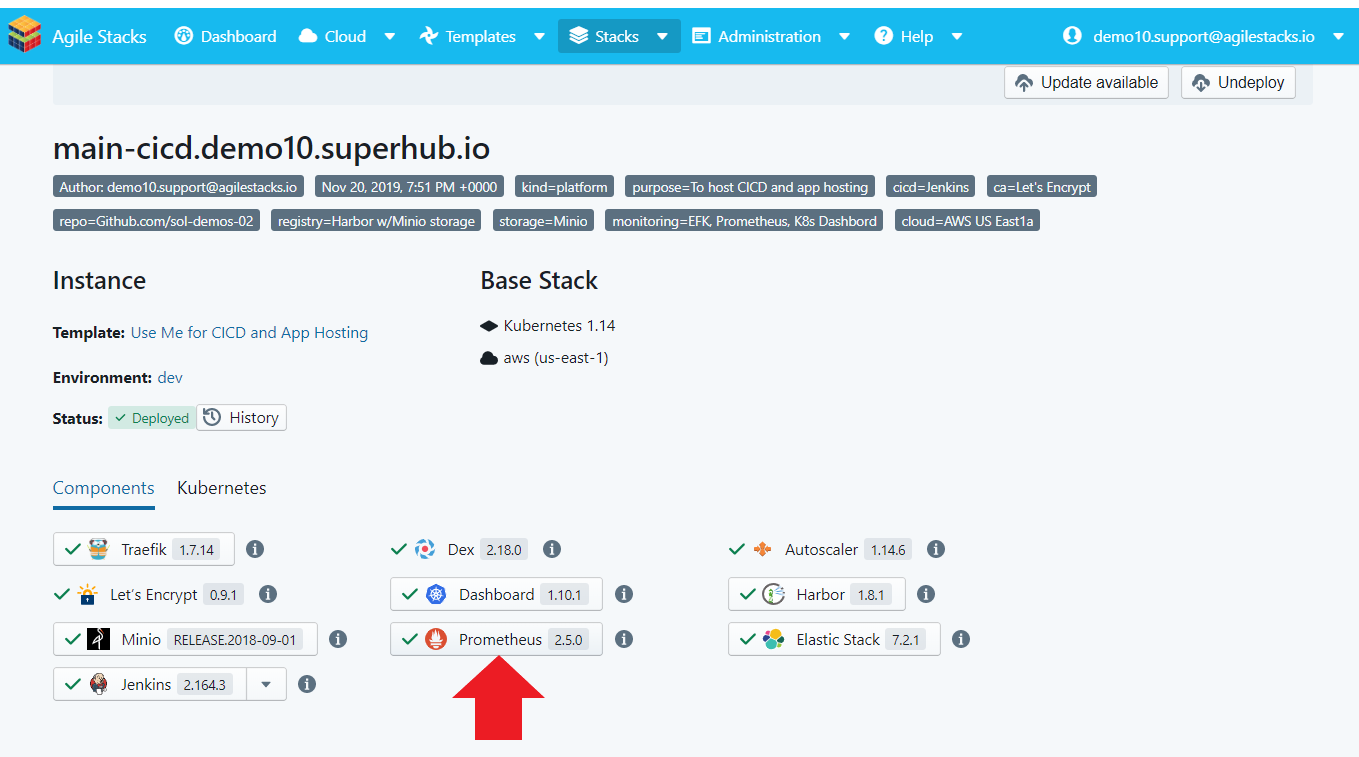This screenshot has width=1359, height=757.
Task: Click the ca=Let's Encrypt tag
Action: click(x=1042, y=187)
